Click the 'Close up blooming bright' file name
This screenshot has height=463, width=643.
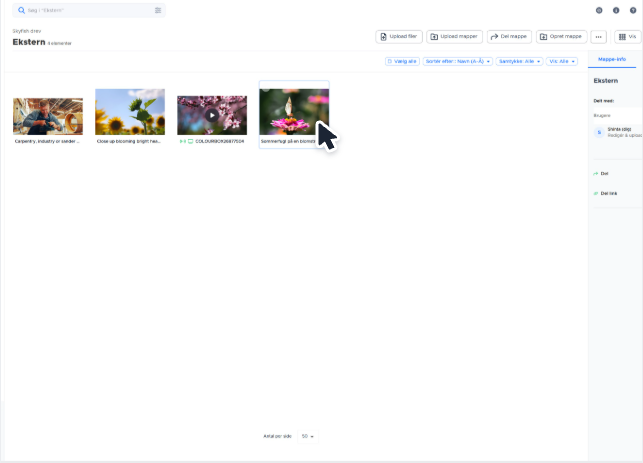pos(128,141)
